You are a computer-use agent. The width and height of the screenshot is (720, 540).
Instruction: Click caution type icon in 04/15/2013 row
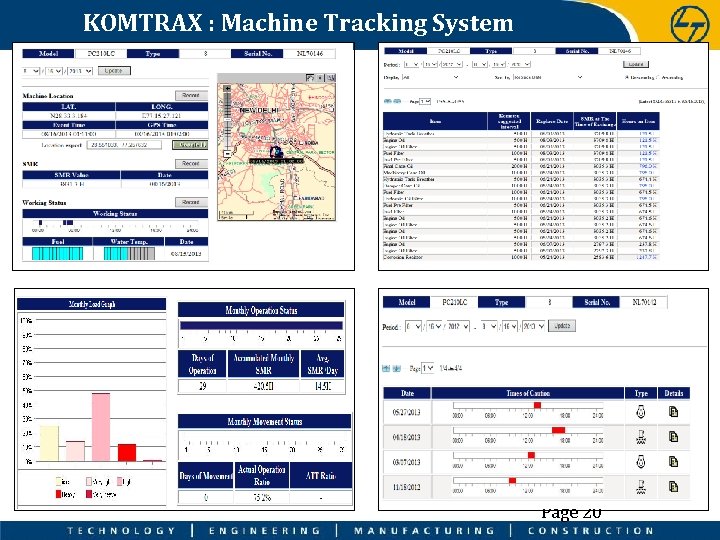pyautogui.click(x=641, y=437)
